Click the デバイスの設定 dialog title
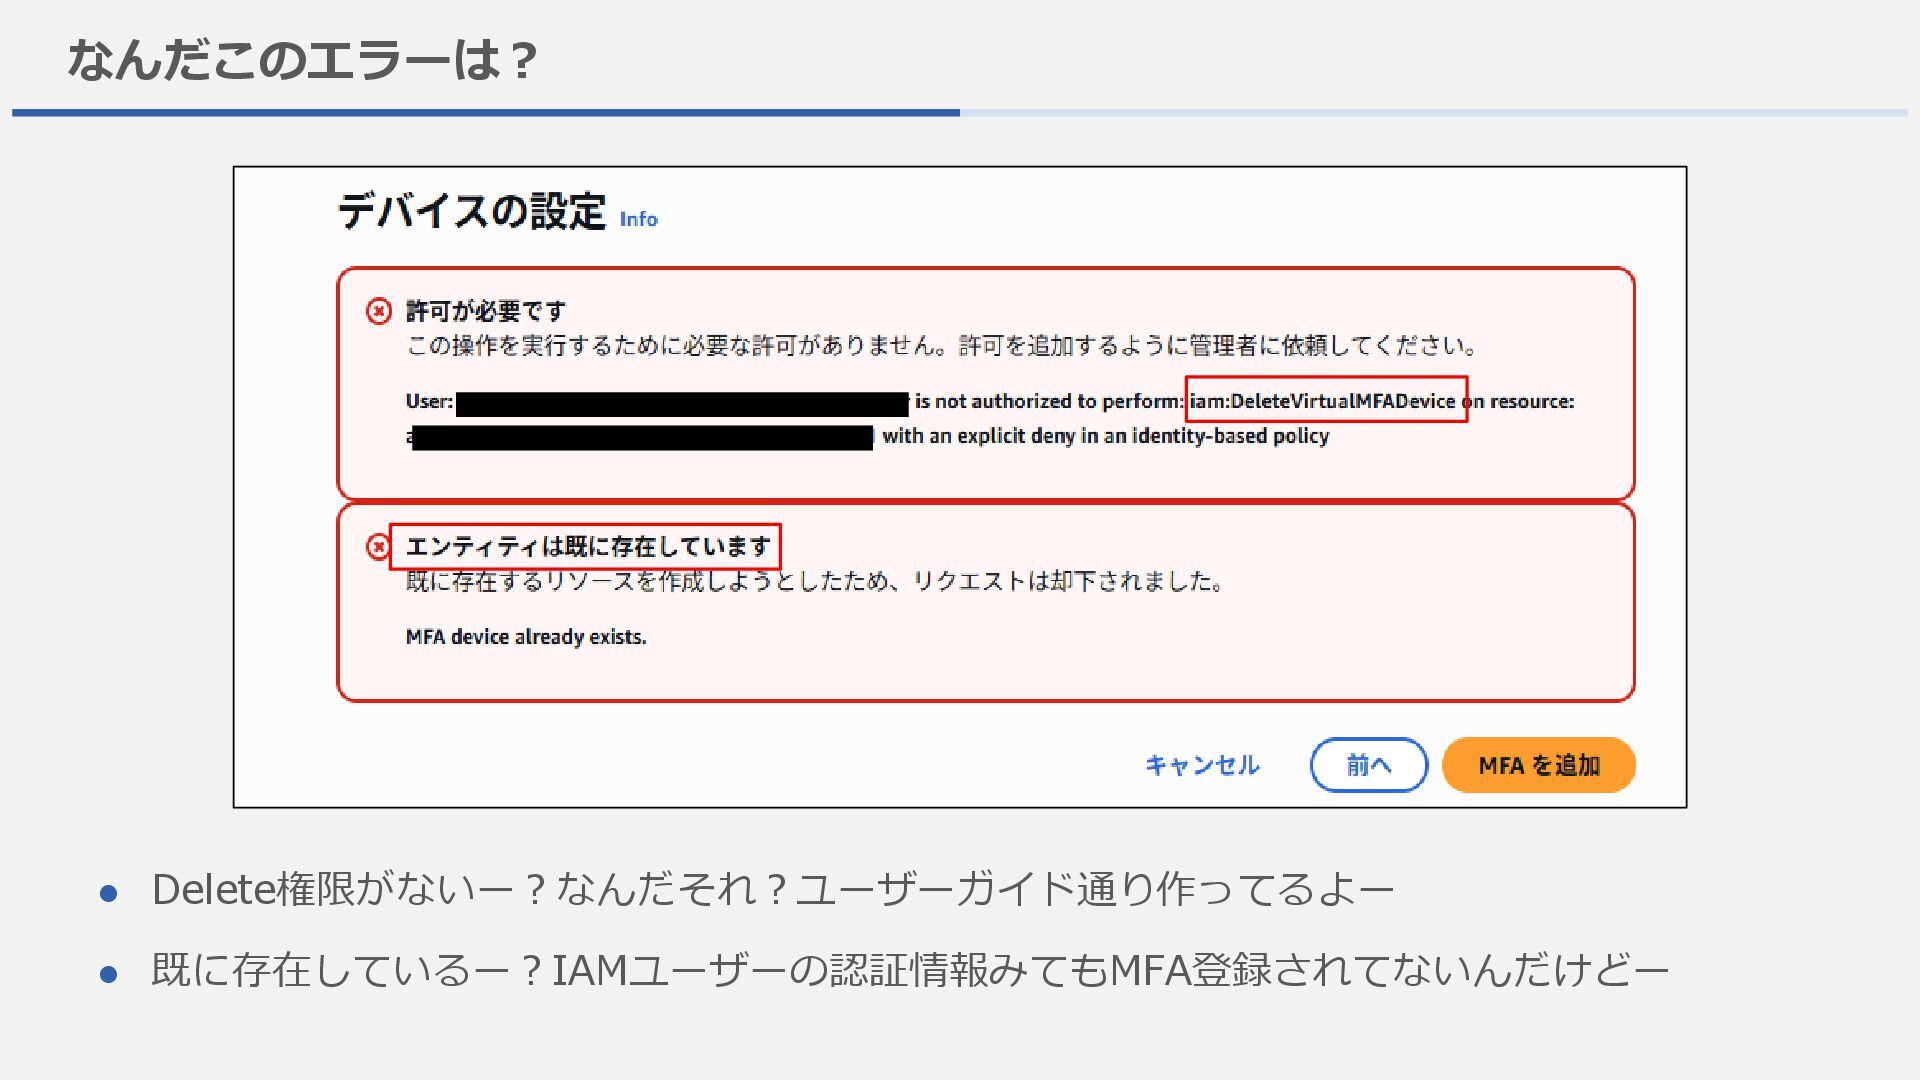This screenshot has width=1920, height=1080. [472, 212]
